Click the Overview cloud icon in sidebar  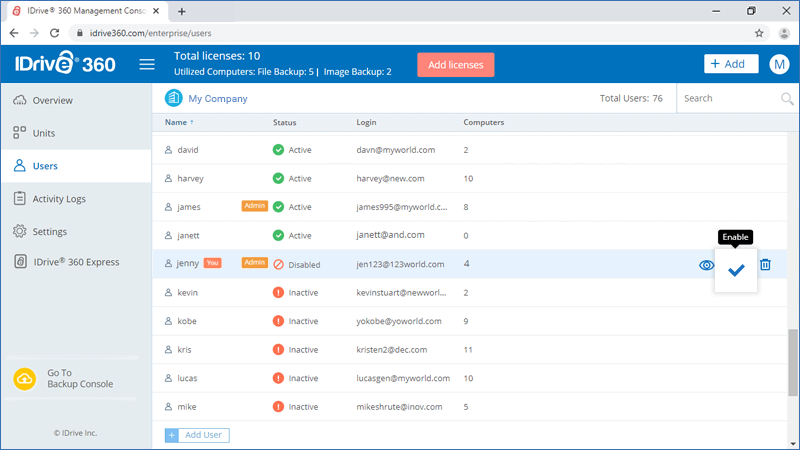(19, 100)
